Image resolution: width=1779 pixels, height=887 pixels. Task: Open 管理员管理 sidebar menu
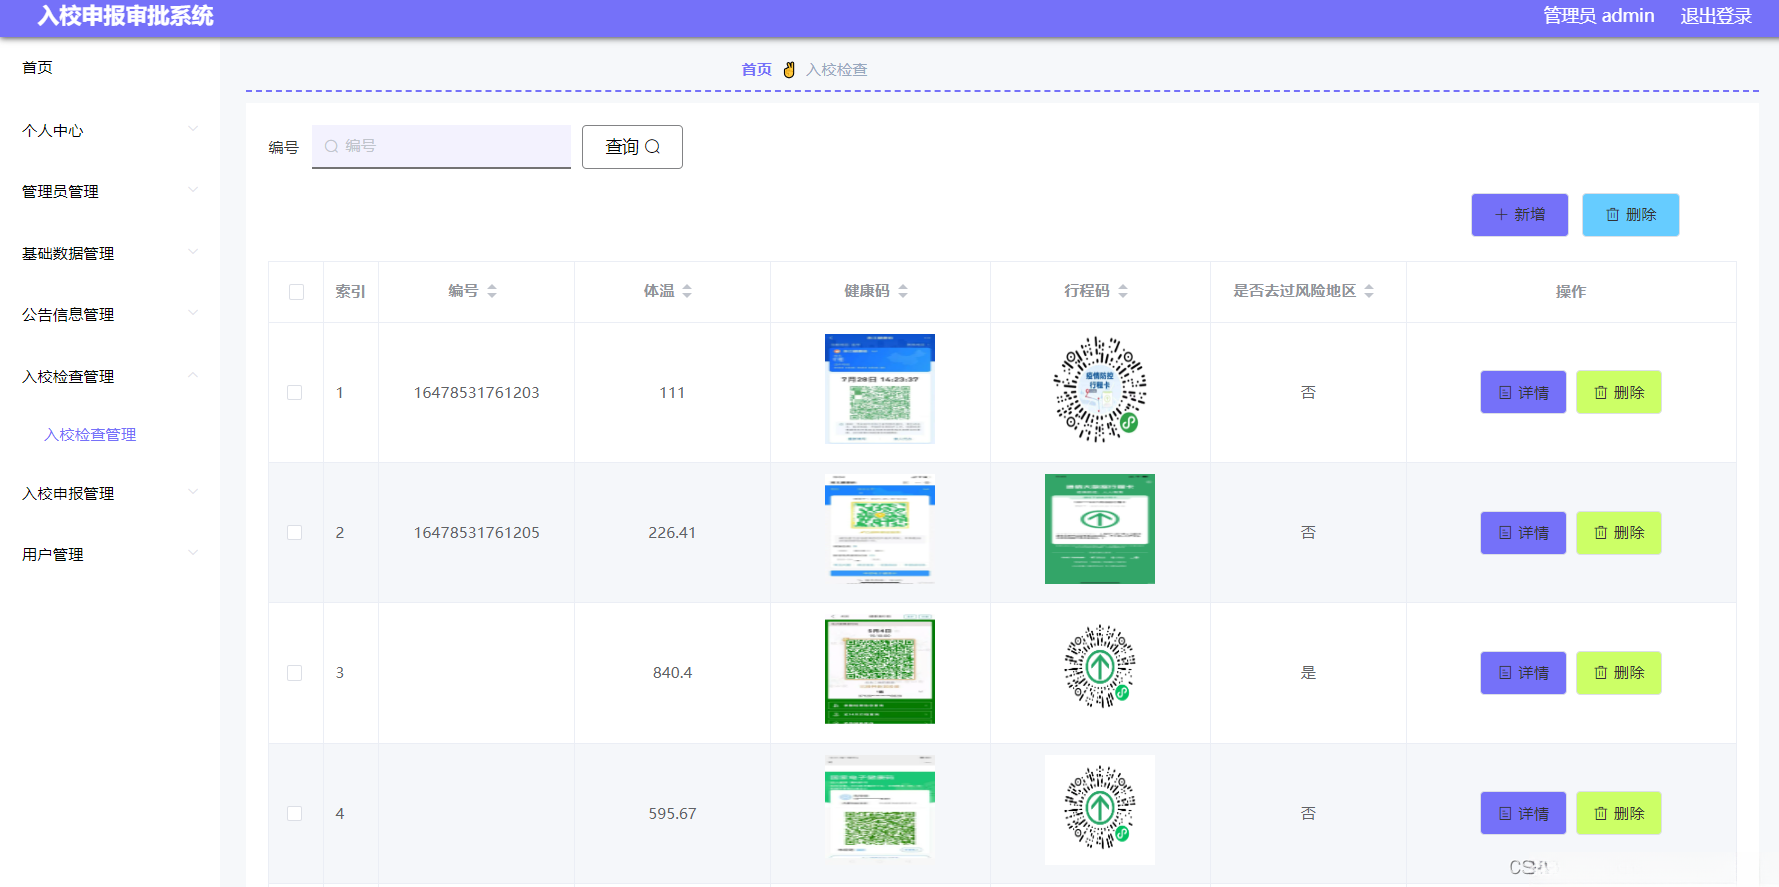pyautogui.click(x=110, y=192)
